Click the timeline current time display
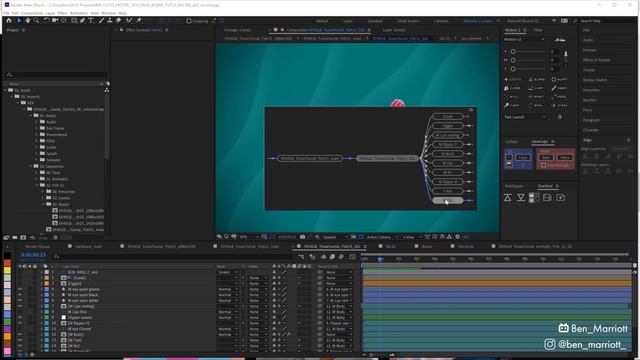640x360 pixels. 33,255
